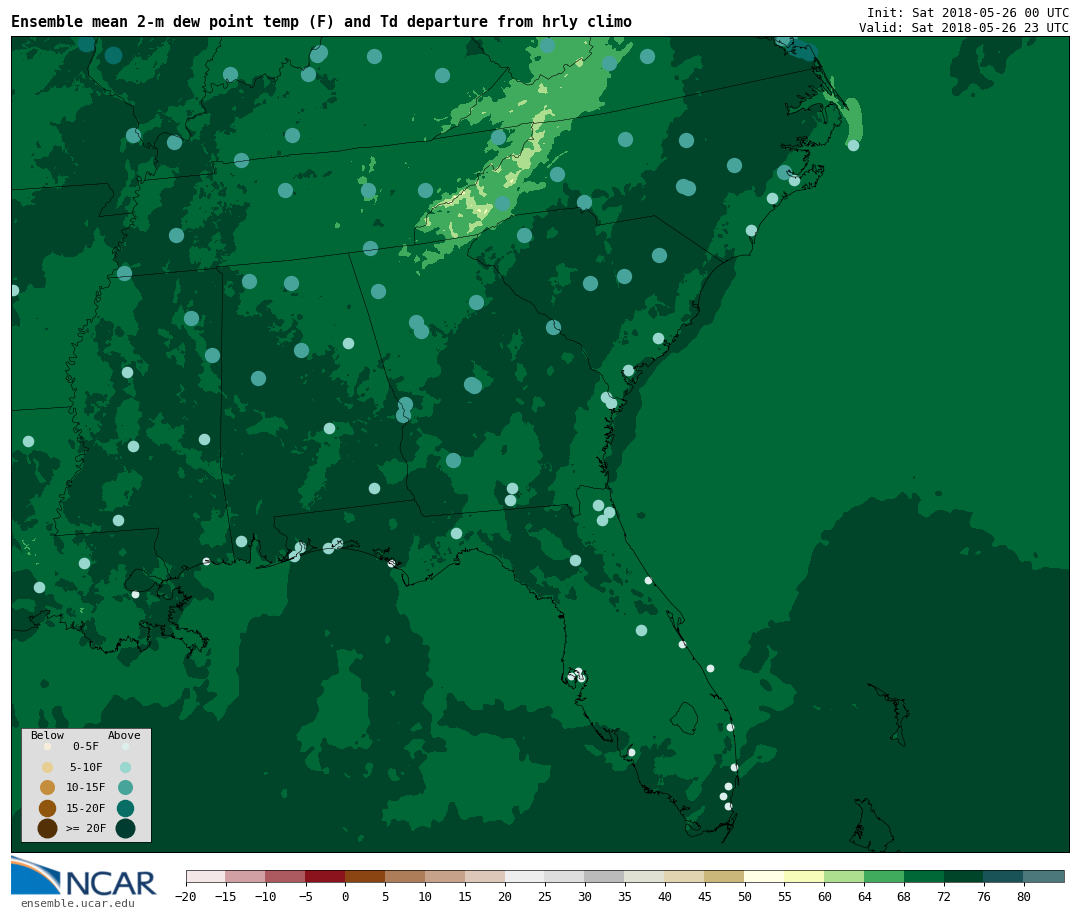Click the NCAR logo
The height and width of the screenshot is (915, 1080).
pos(83,876)
